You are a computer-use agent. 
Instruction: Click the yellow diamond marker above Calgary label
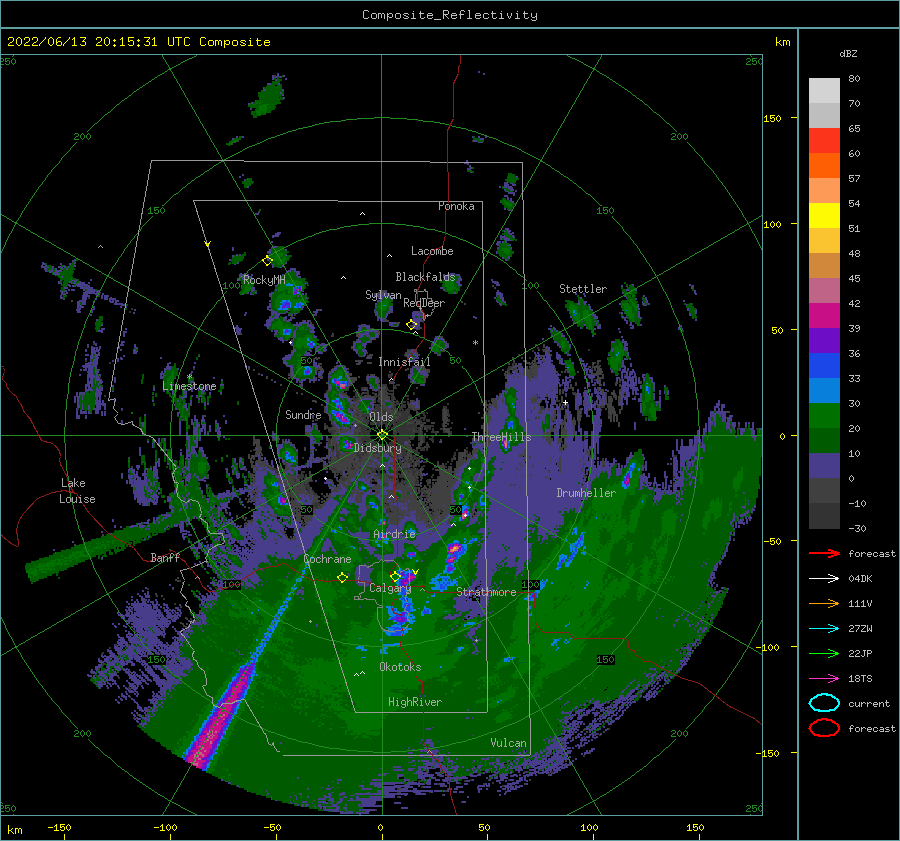click(395, 576)
